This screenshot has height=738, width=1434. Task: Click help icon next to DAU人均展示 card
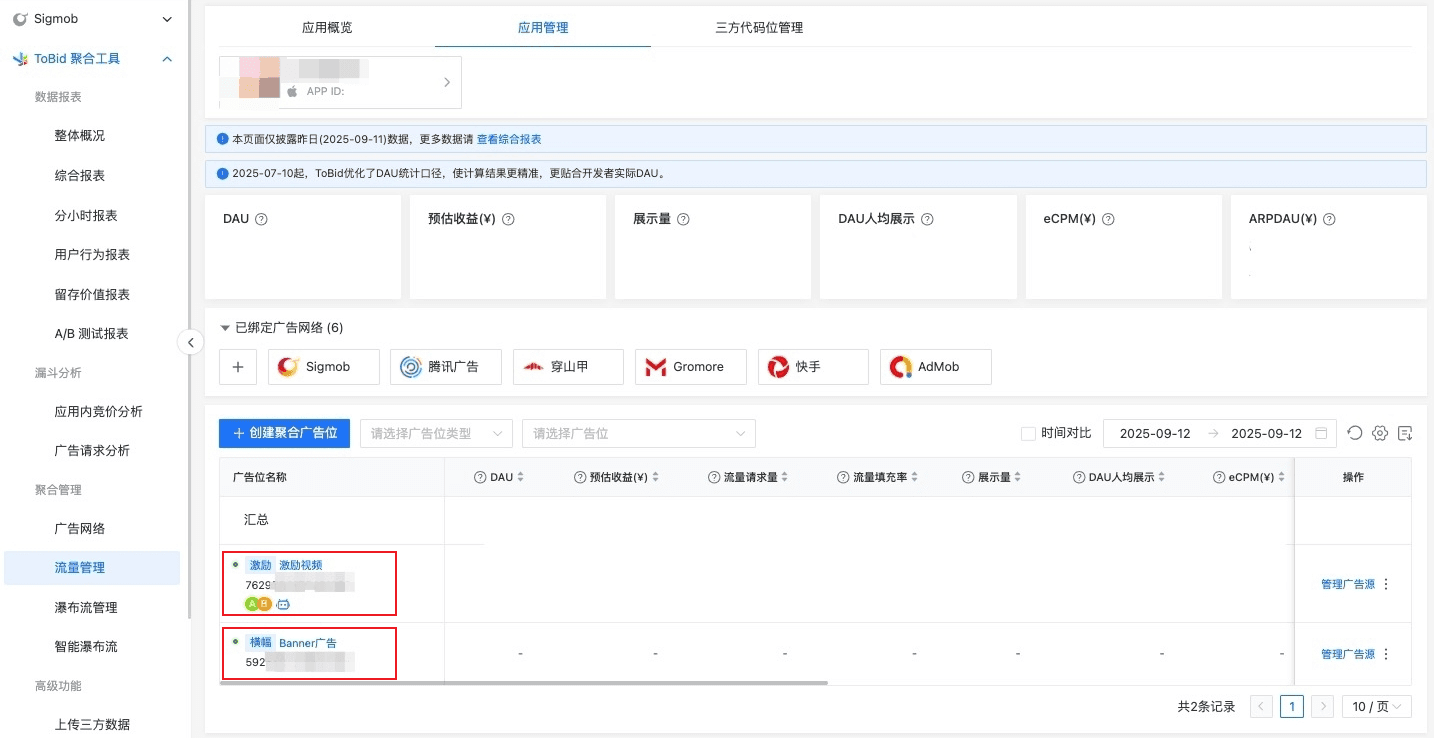coord(927,219)
